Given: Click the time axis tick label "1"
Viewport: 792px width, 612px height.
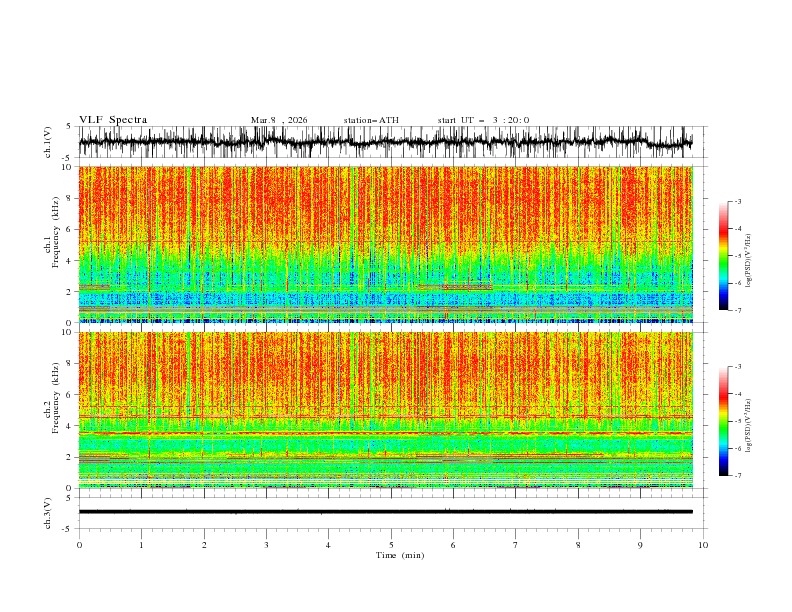Looking at the screenshot, I should (x=141, y=545).
